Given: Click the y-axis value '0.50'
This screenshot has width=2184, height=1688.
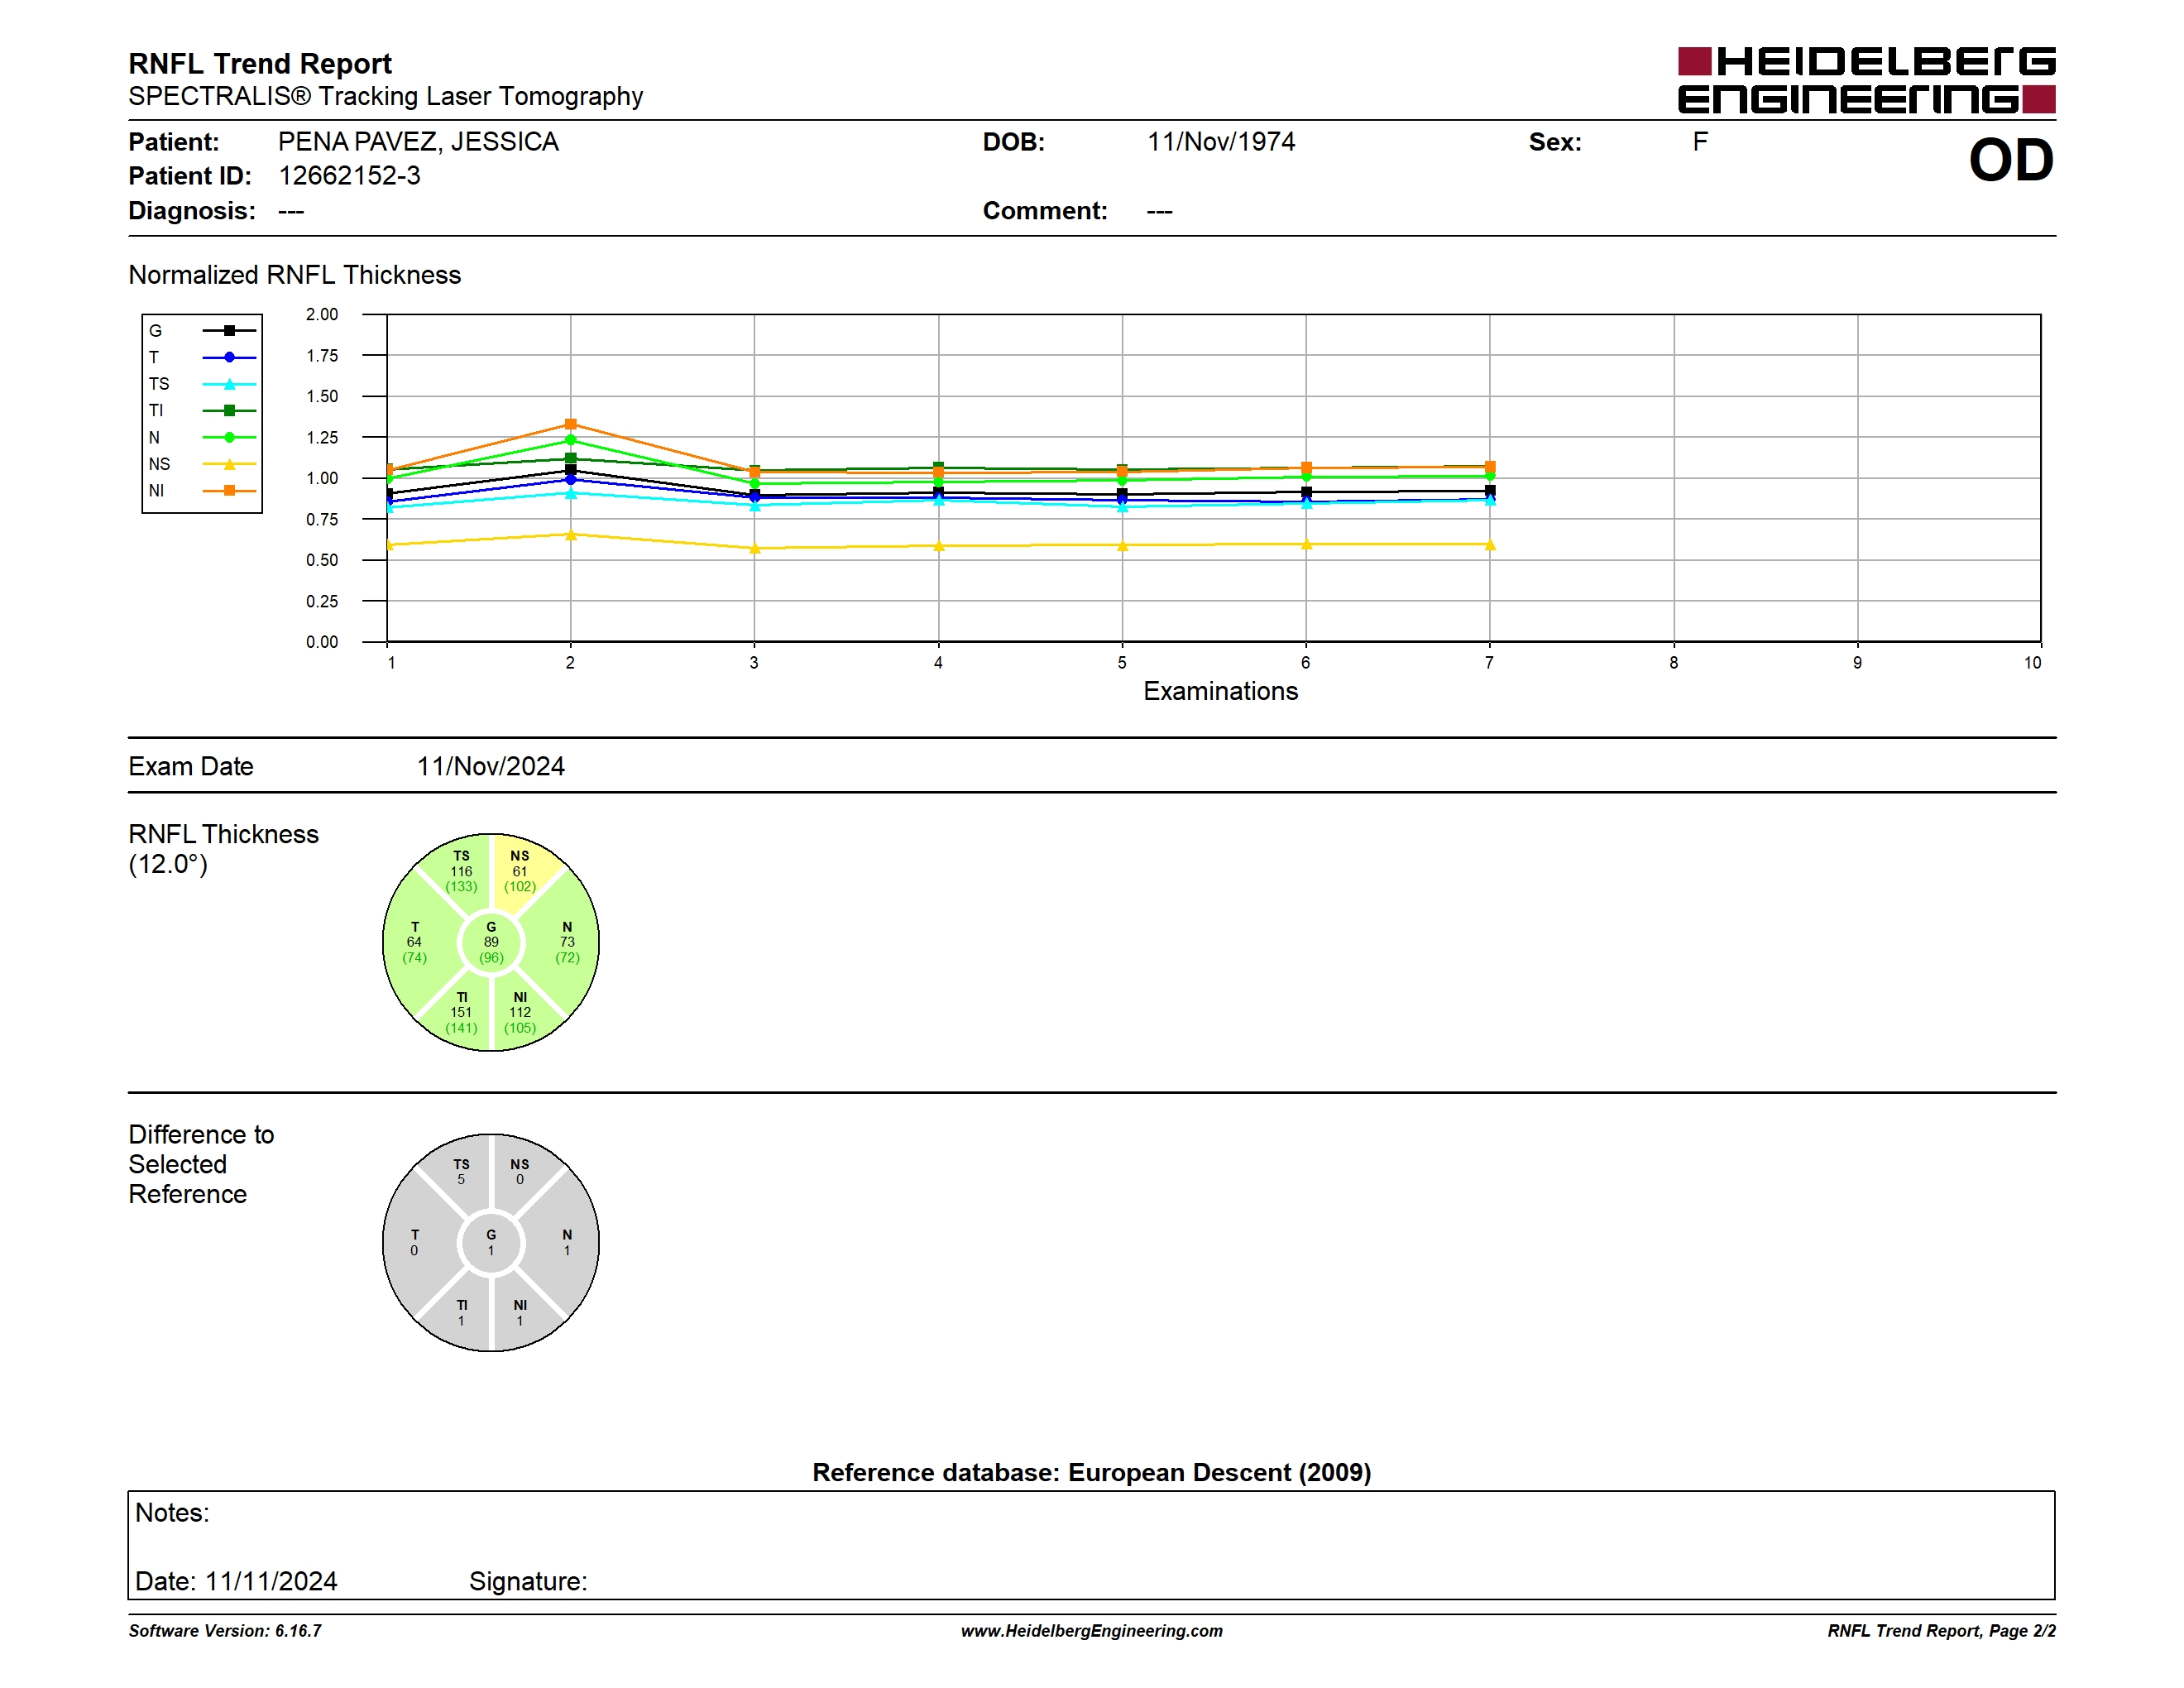Looking at the screenshot, I should (322, 560).
